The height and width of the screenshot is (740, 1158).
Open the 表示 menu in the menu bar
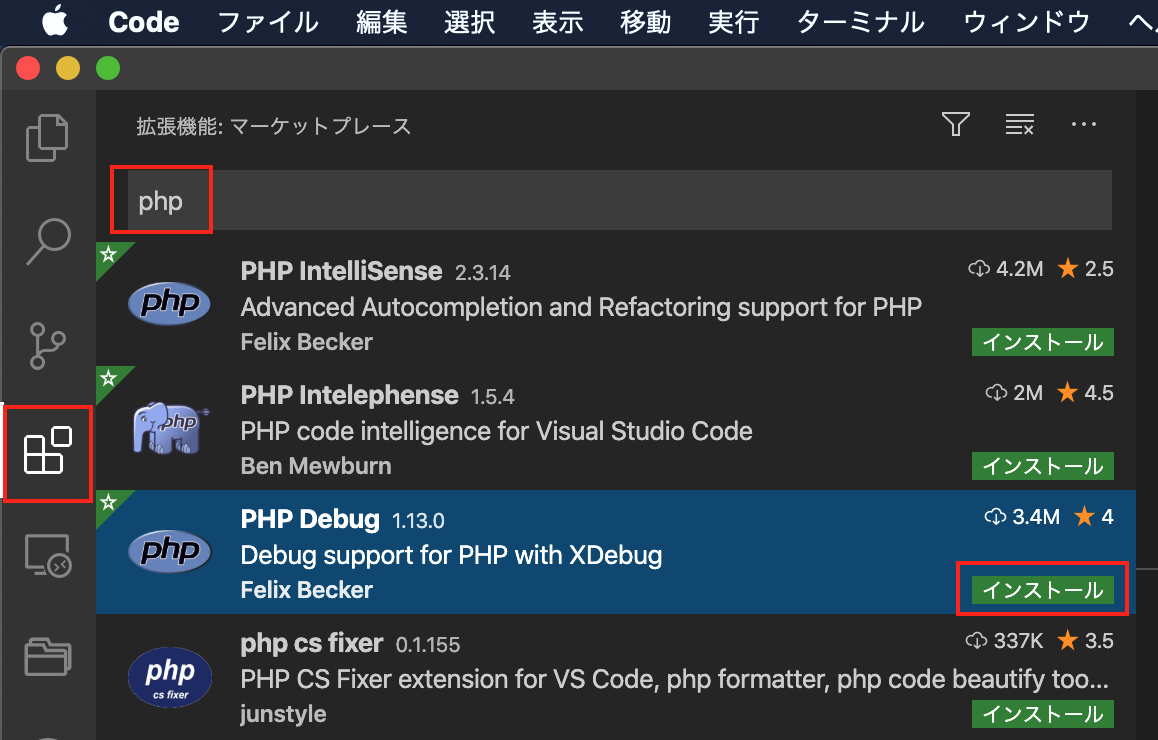pyautogui.click(x=557, y=22)
